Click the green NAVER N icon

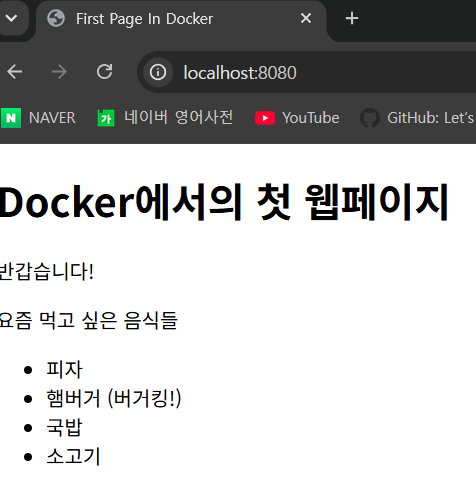[x=11, y=118]
